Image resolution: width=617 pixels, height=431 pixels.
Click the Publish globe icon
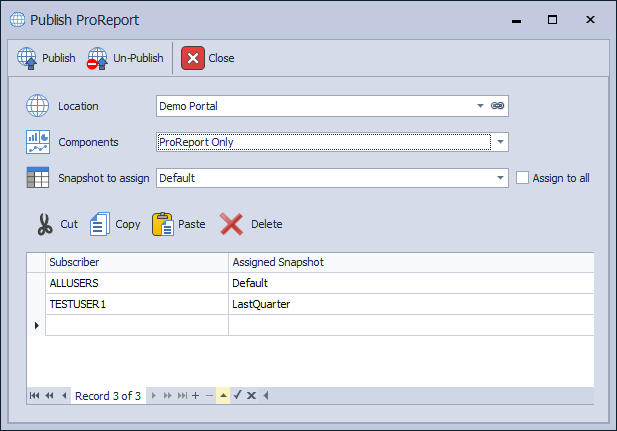point(27,58)
